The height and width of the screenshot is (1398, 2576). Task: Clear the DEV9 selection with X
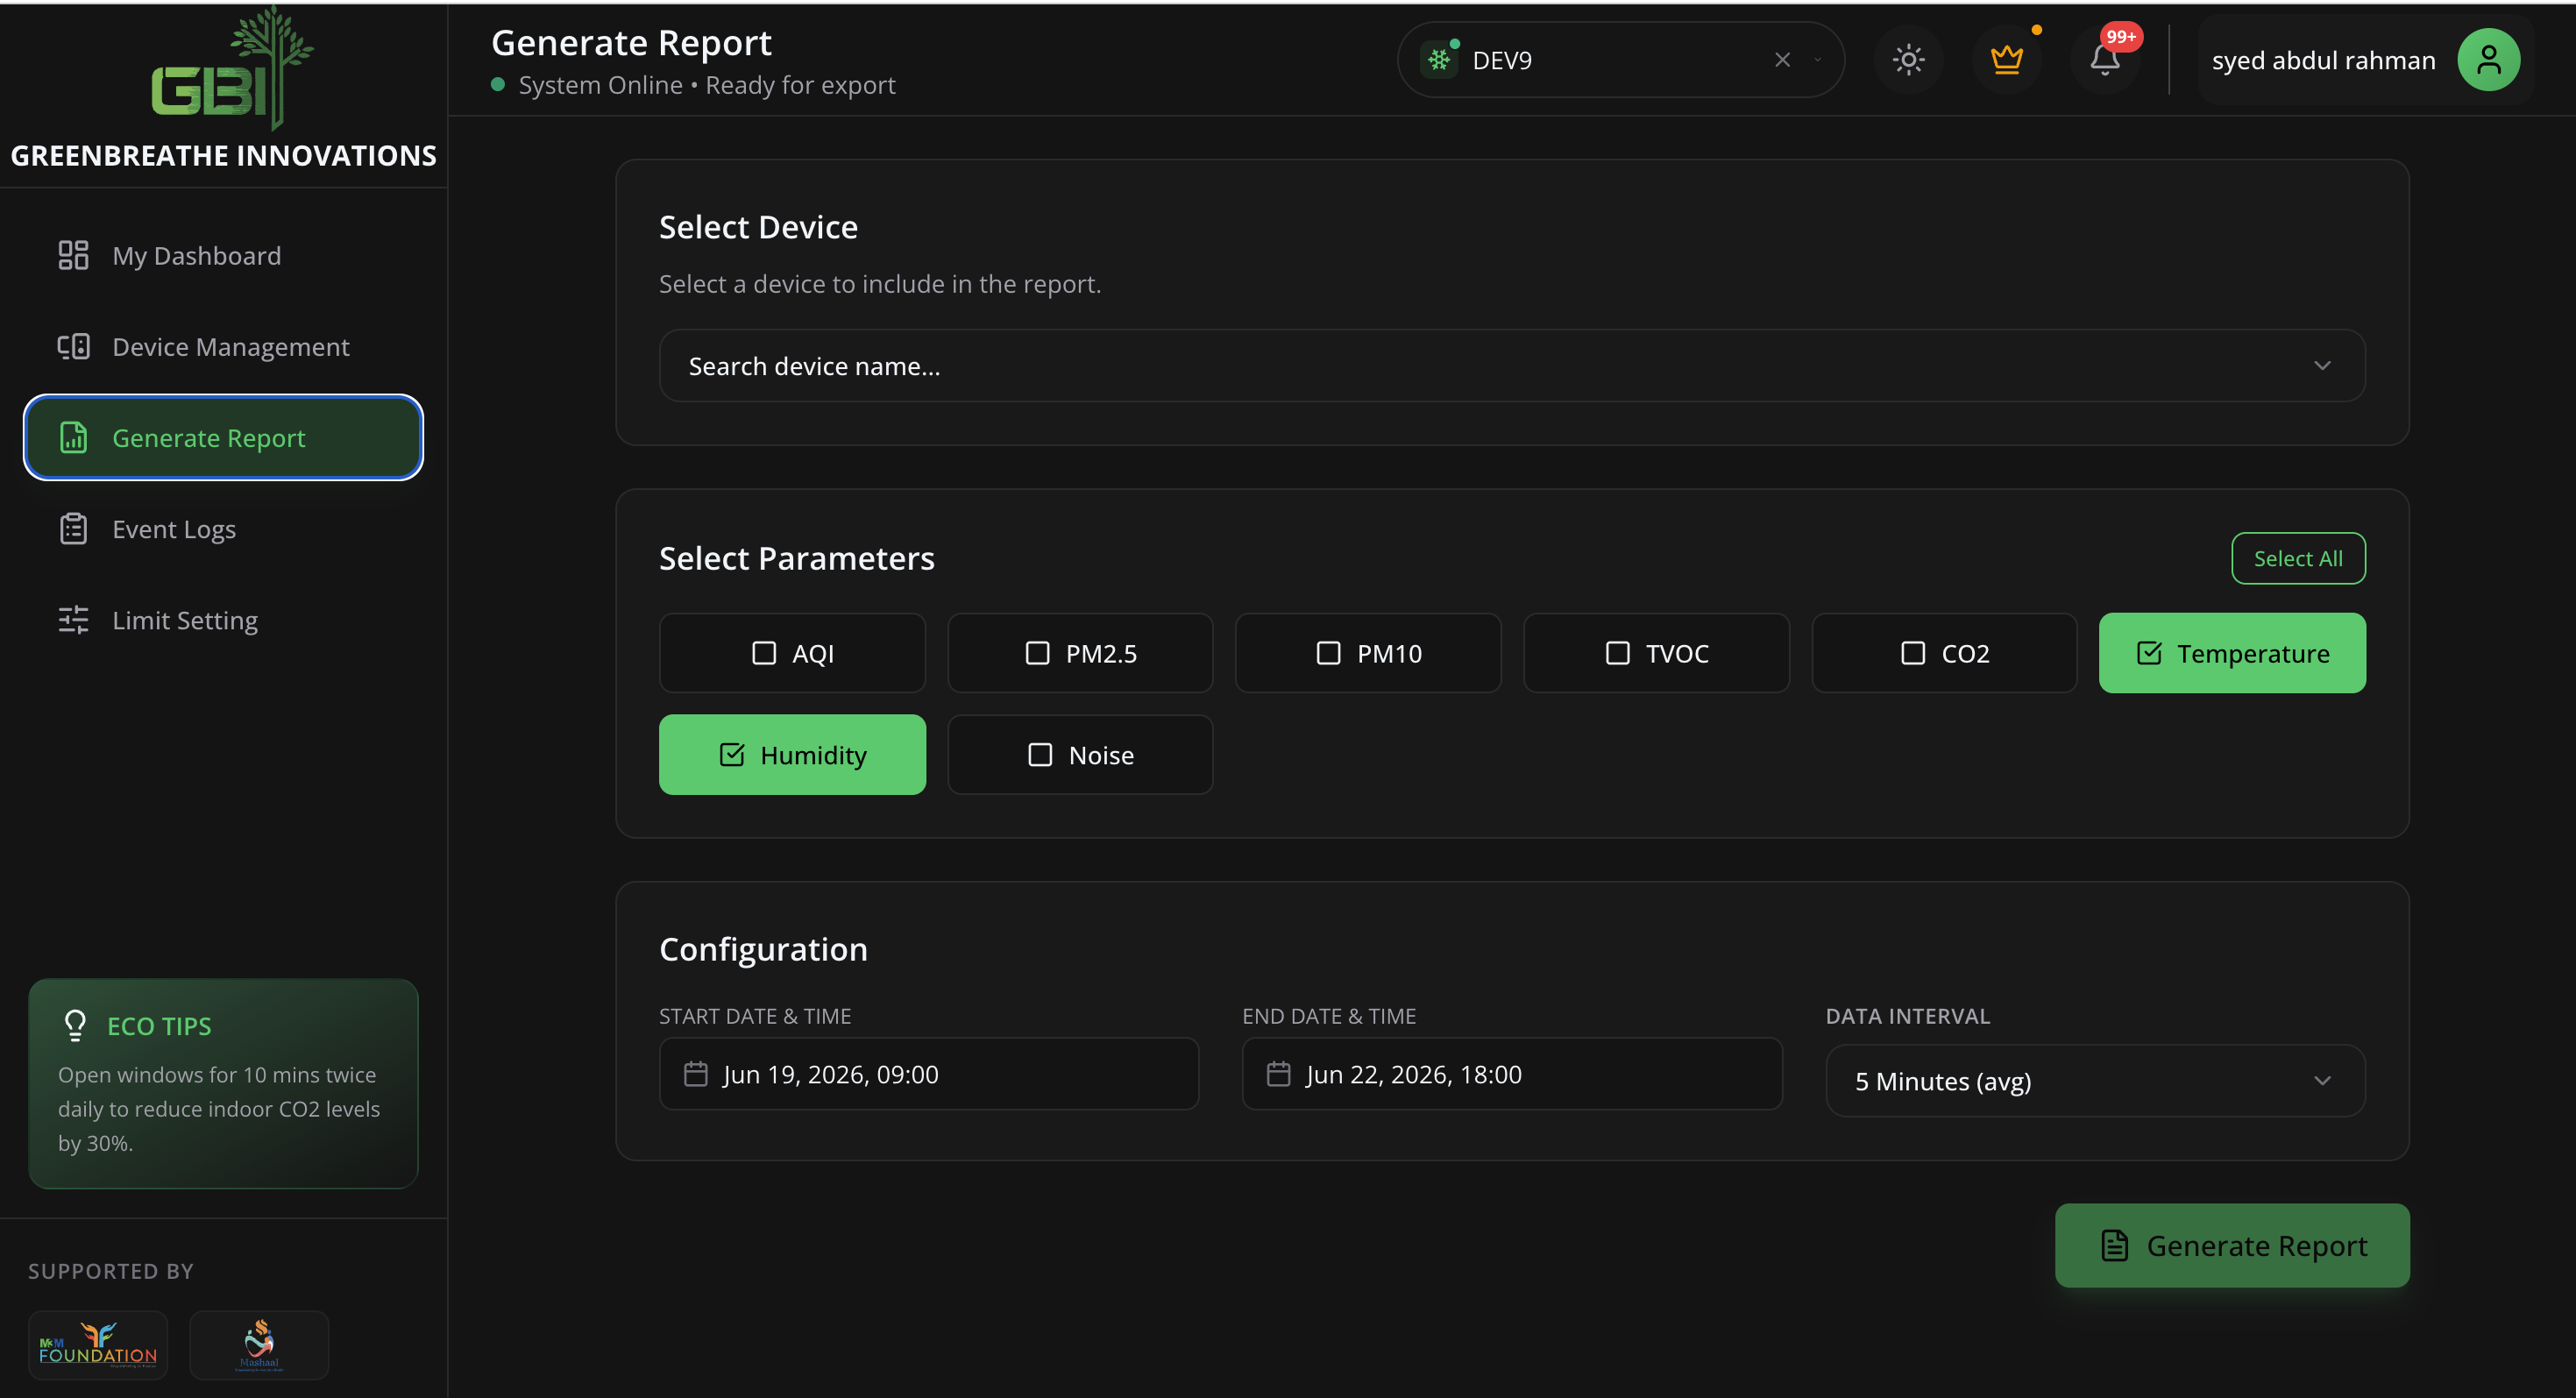pyautogui.click(x=1782, y=60)
